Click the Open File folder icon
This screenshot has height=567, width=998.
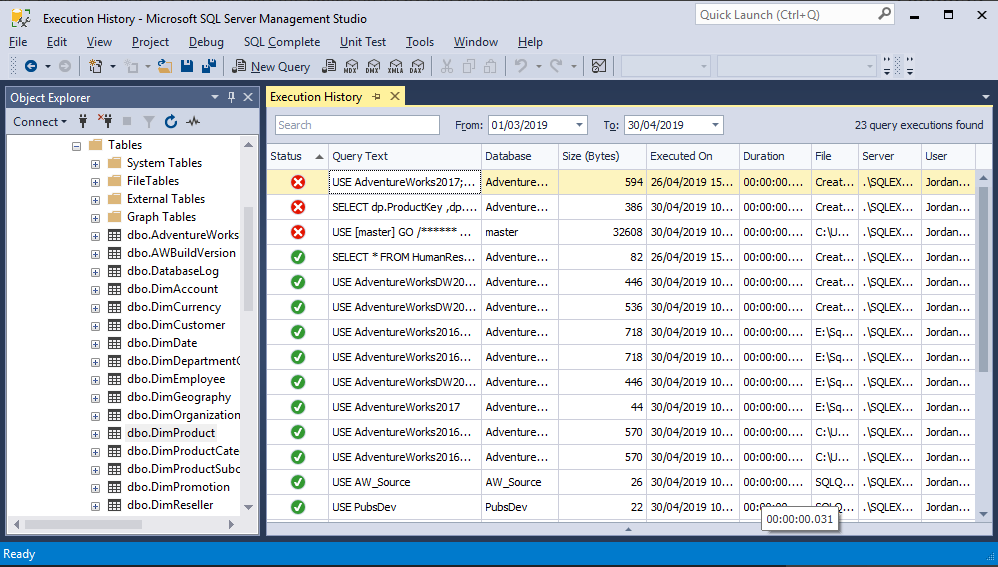point(165,66)
